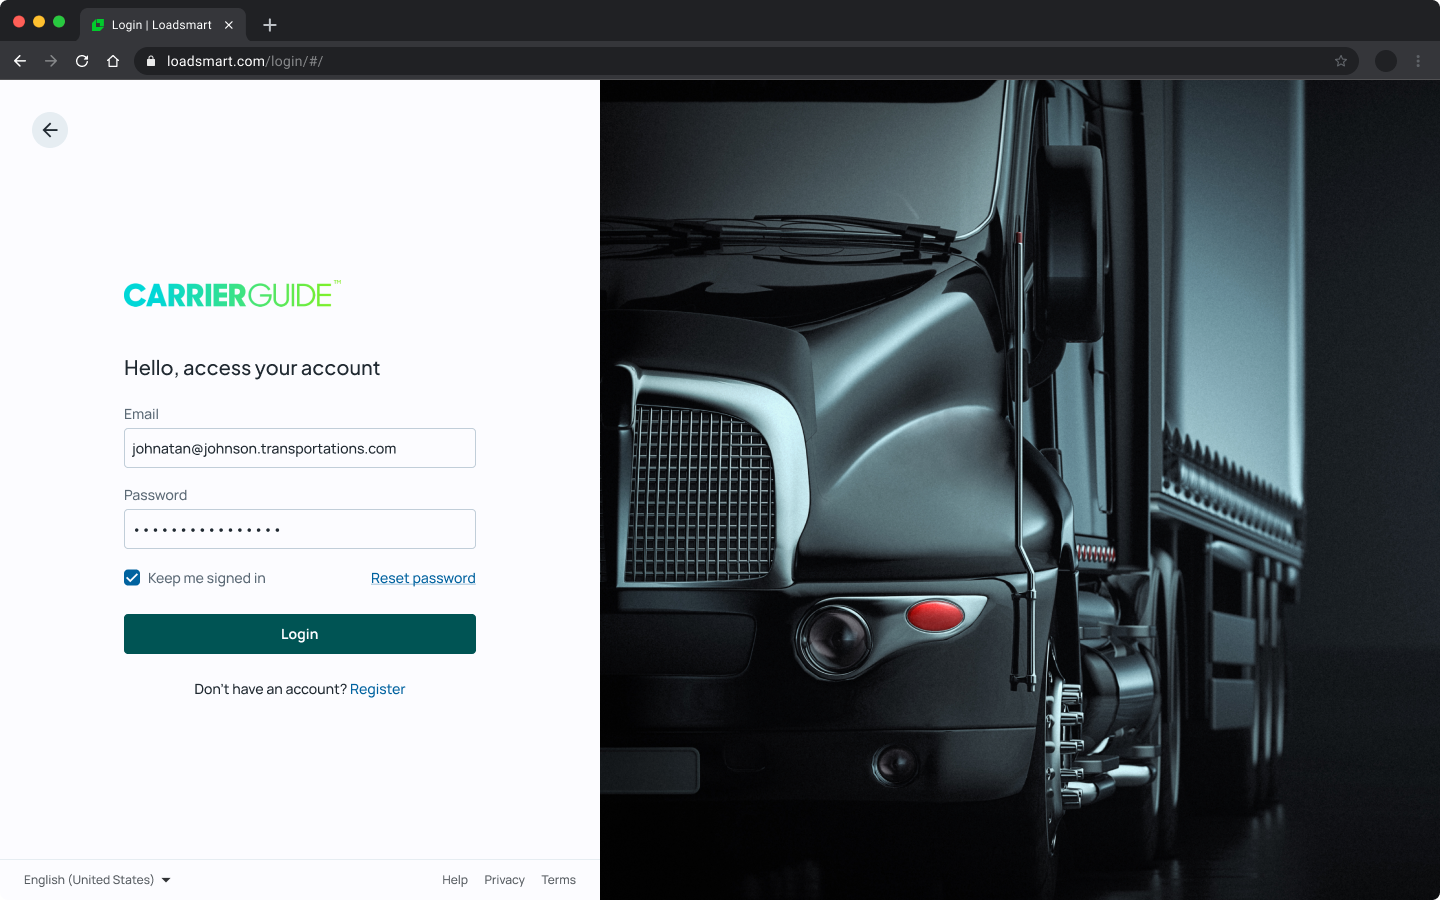Toggle the Keep me signed in checkbox

pos(132,577)
